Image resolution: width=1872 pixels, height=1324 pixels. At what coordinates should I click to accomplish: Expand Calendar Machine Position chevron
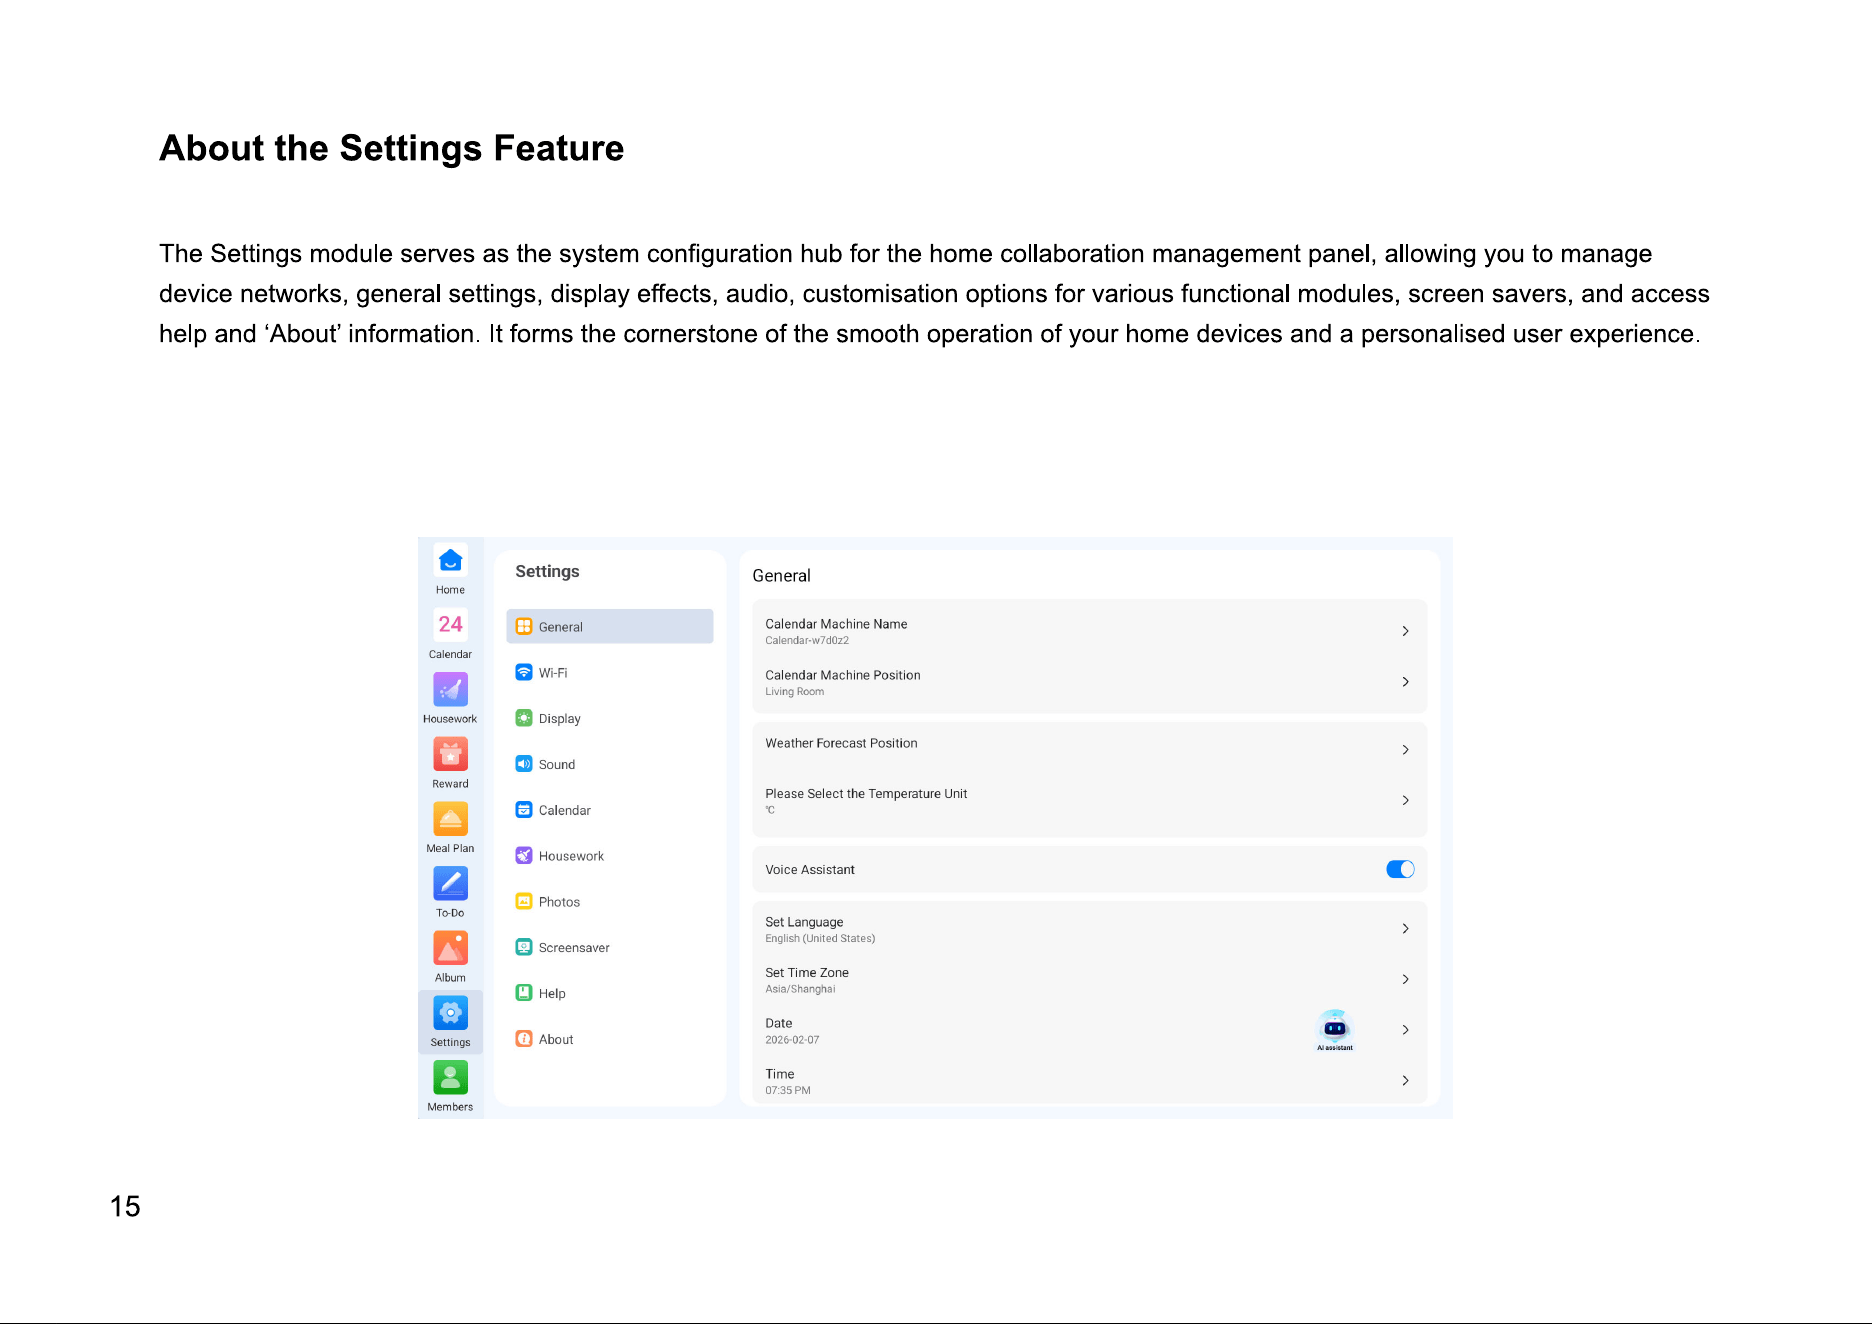point(1405,682)
